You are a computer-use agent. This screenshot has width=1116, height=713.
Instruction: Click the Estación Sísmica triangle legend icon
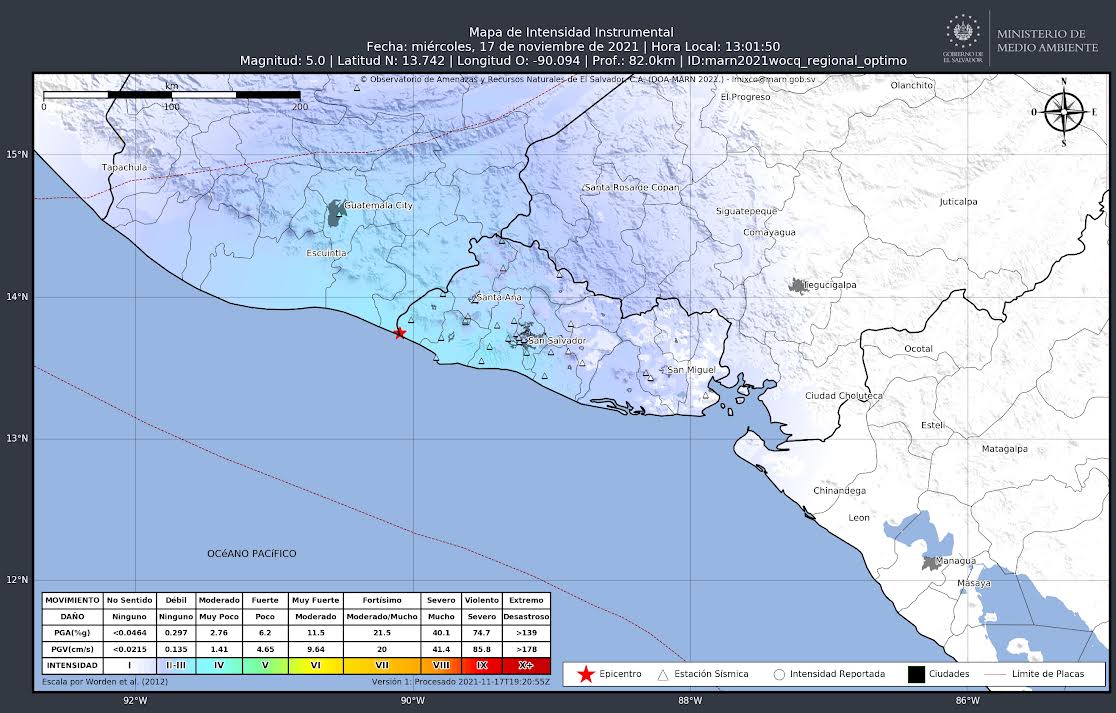pos(662,674)
